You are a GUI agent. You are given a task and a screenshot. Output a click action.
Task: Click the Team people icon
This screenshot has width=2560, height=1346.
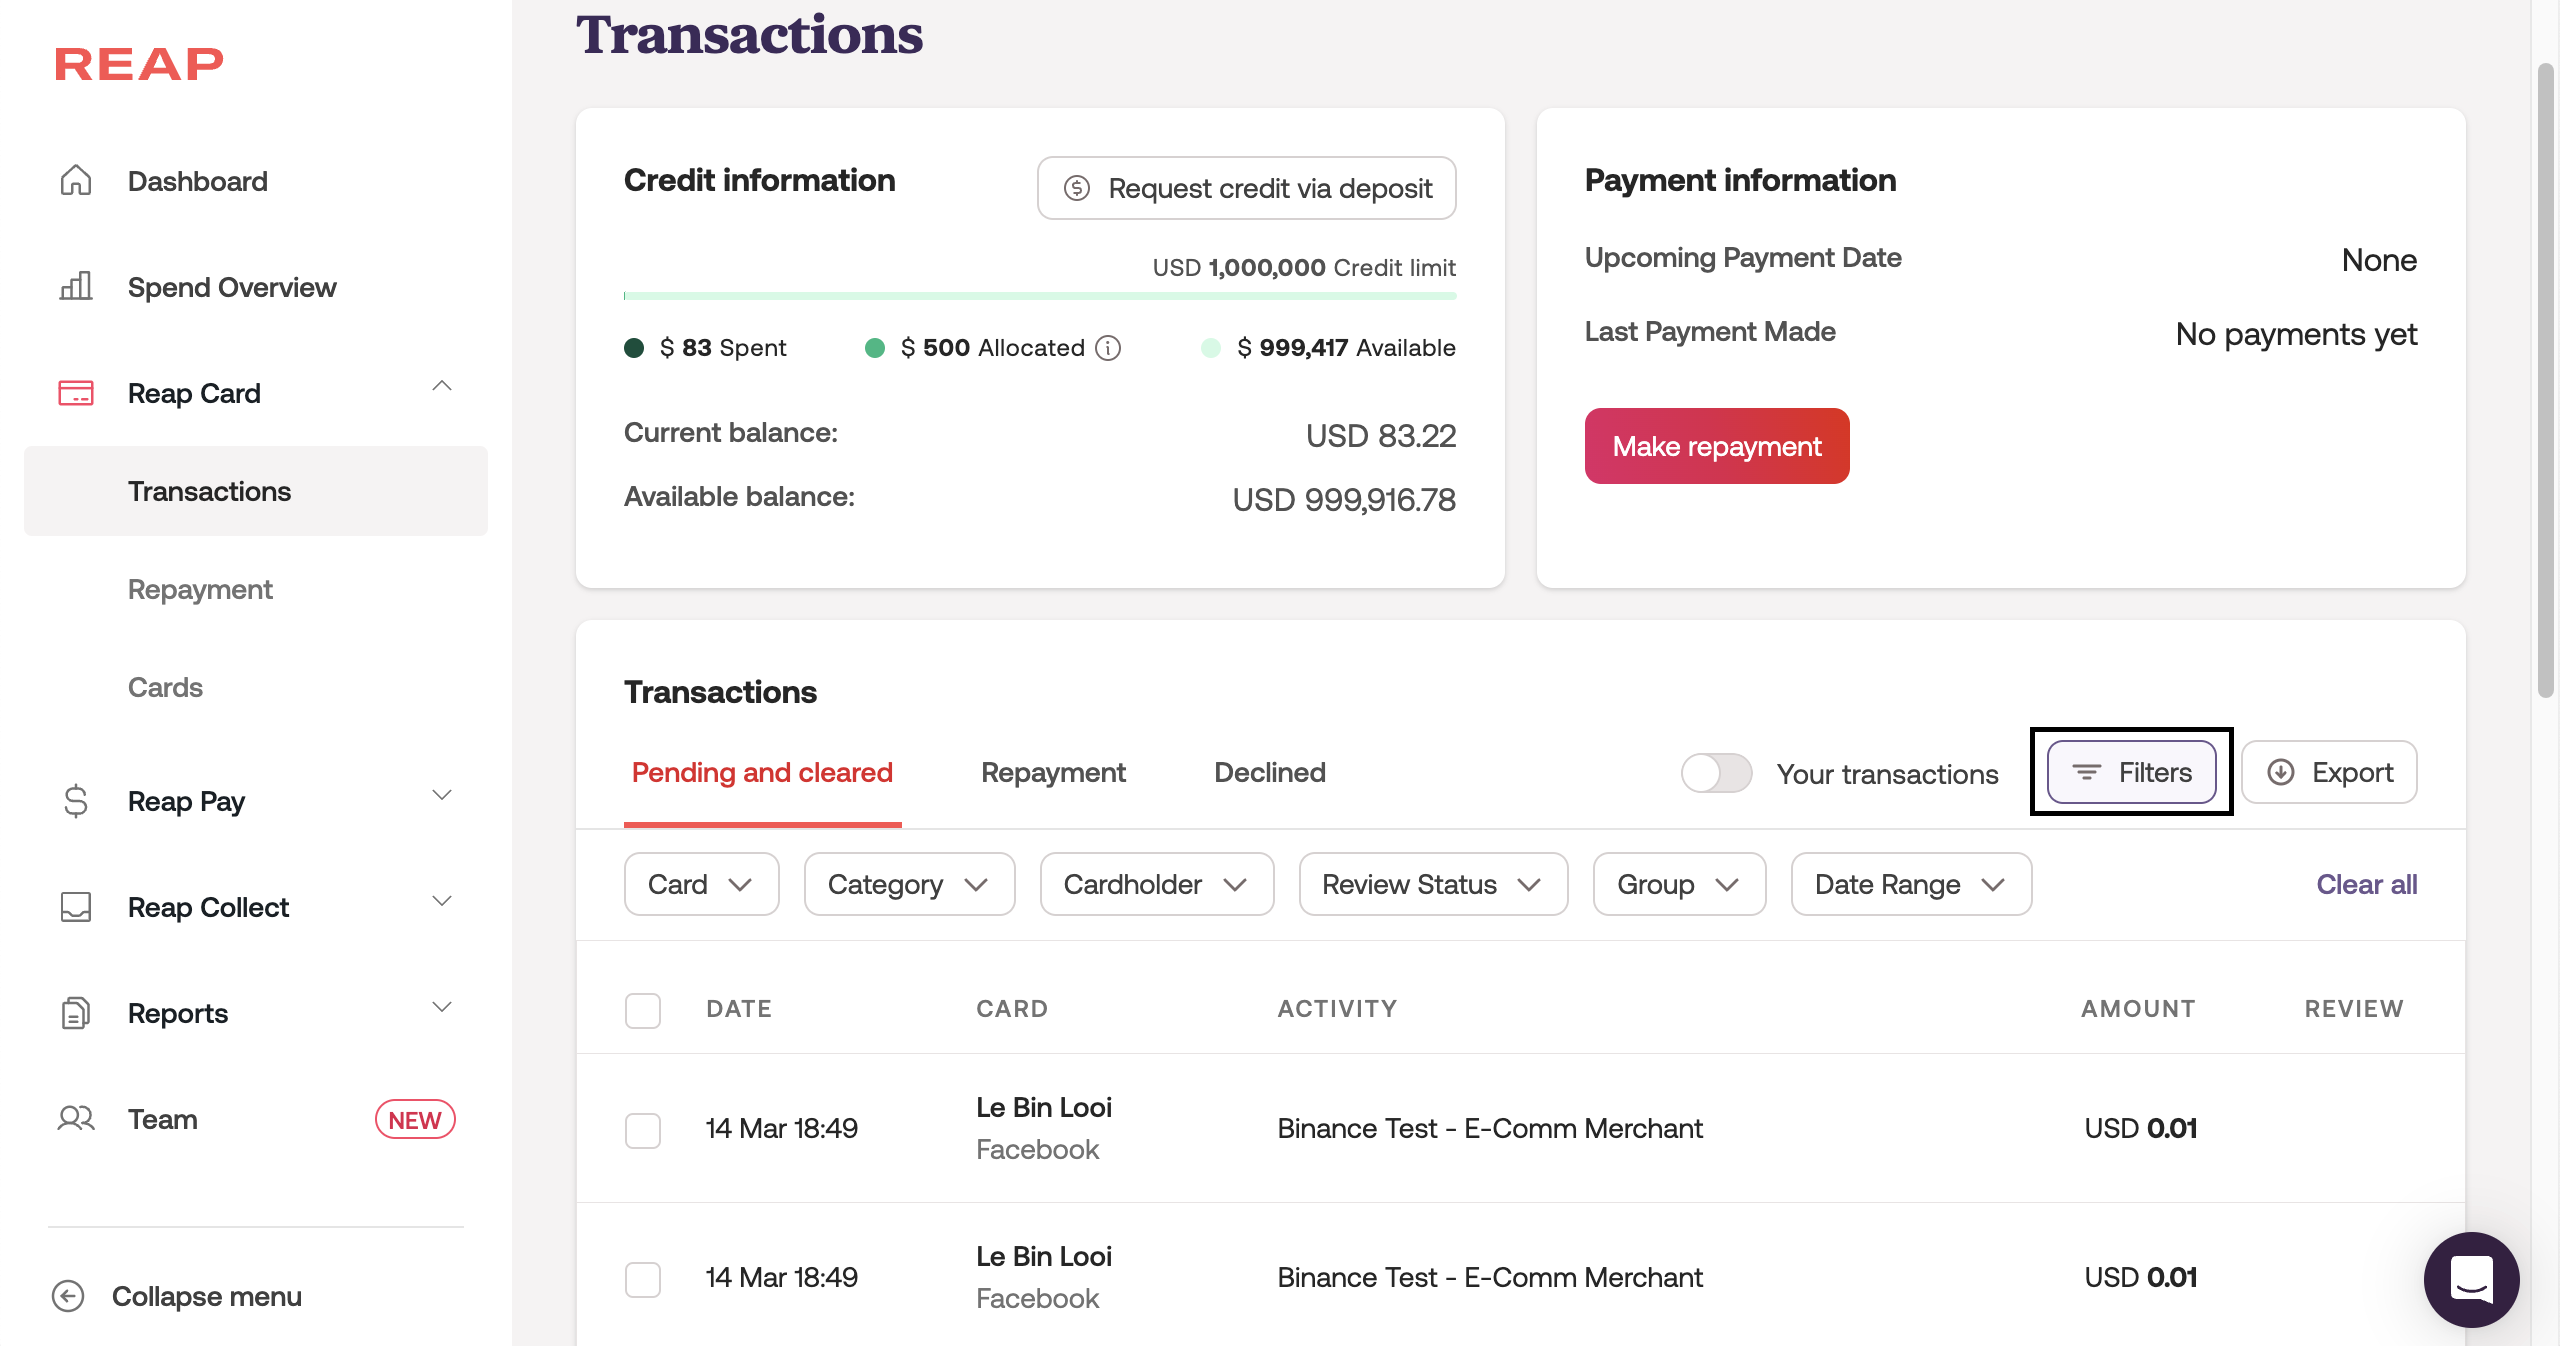pos(76,1119)
